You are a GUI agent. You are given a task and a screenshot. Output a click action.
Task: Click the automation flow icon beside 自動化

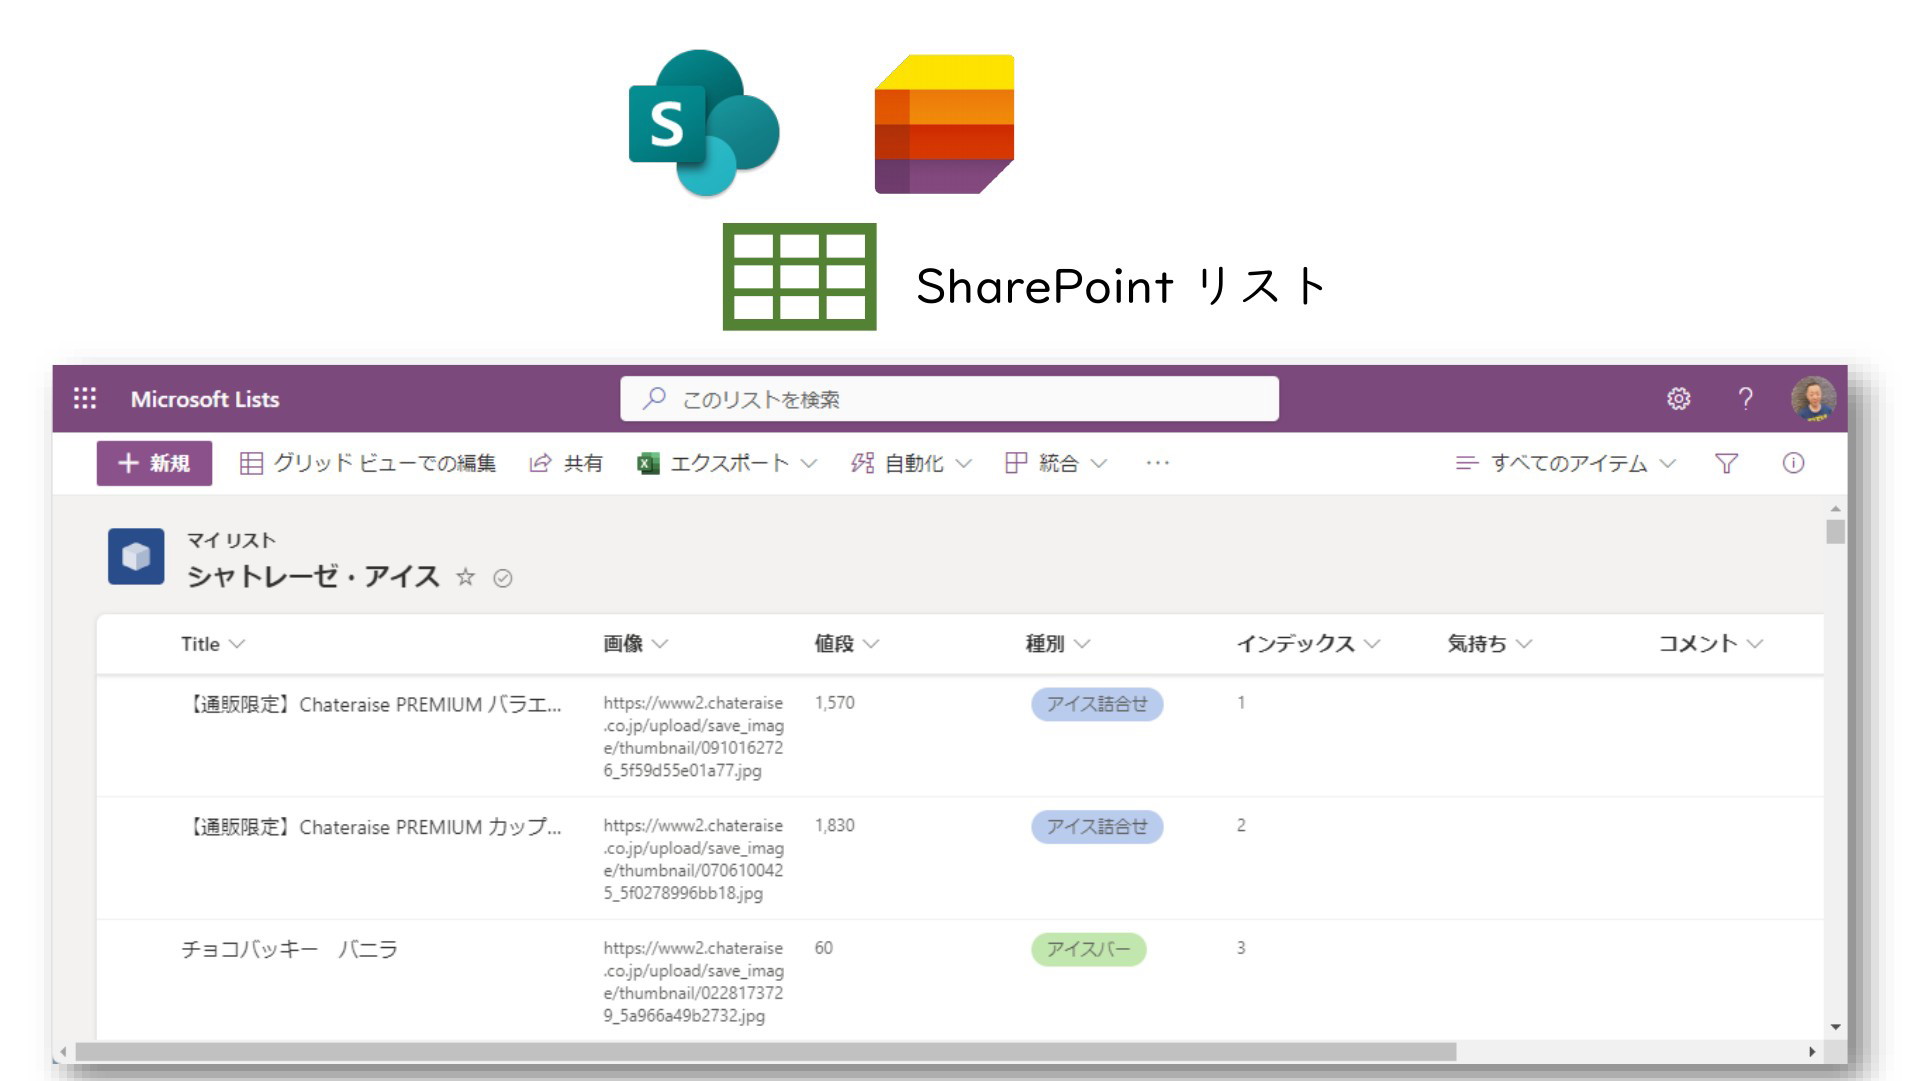(x=862, y=463)
